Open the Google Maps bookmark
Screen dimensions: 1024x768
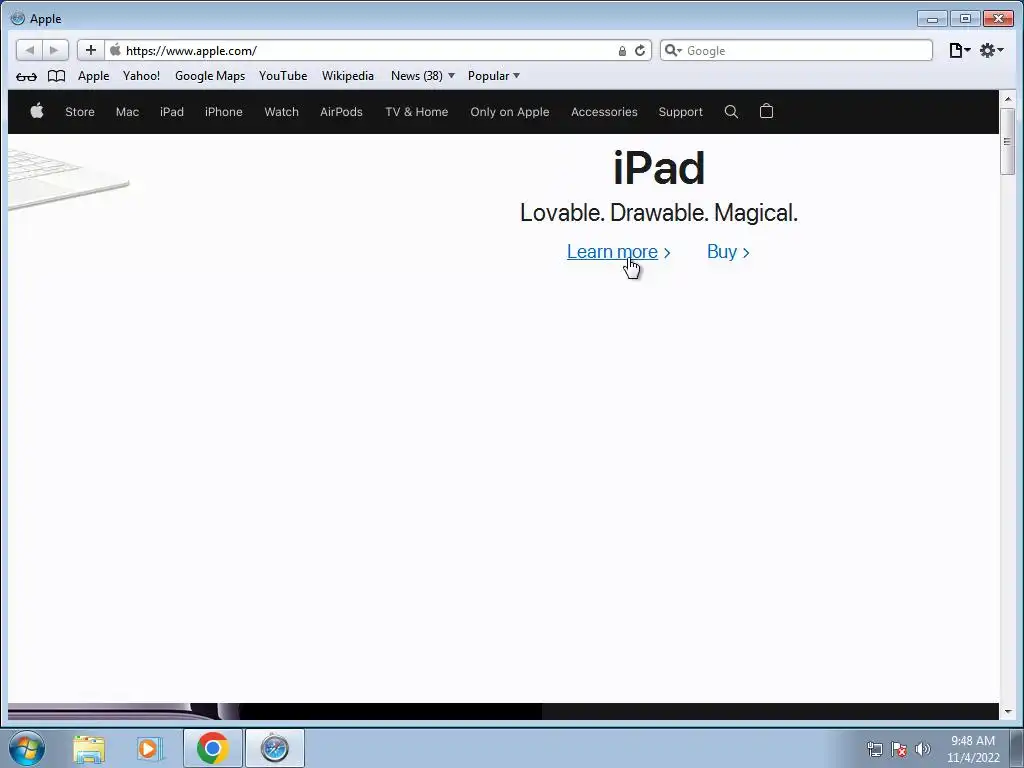tap(210, 76)
